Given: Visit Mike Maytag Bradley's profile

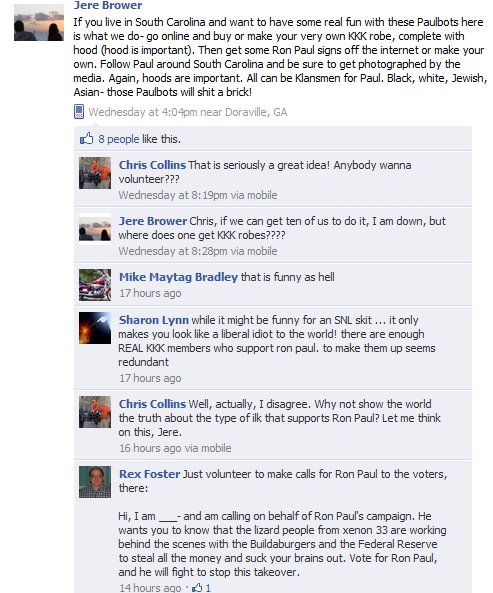Looking at the screenshot, I should click(x=178, y=277).
